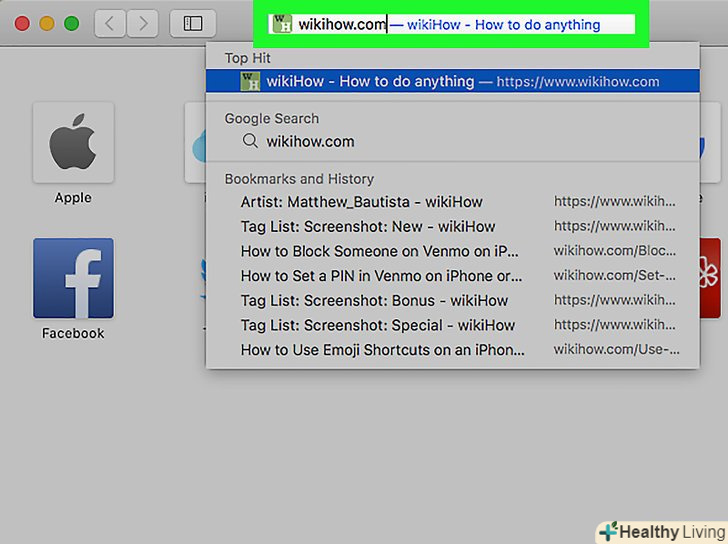Select Top Hit wikiHow - How to do anything
The height and width of the screenshot is (544, 728).
[453, 81]
